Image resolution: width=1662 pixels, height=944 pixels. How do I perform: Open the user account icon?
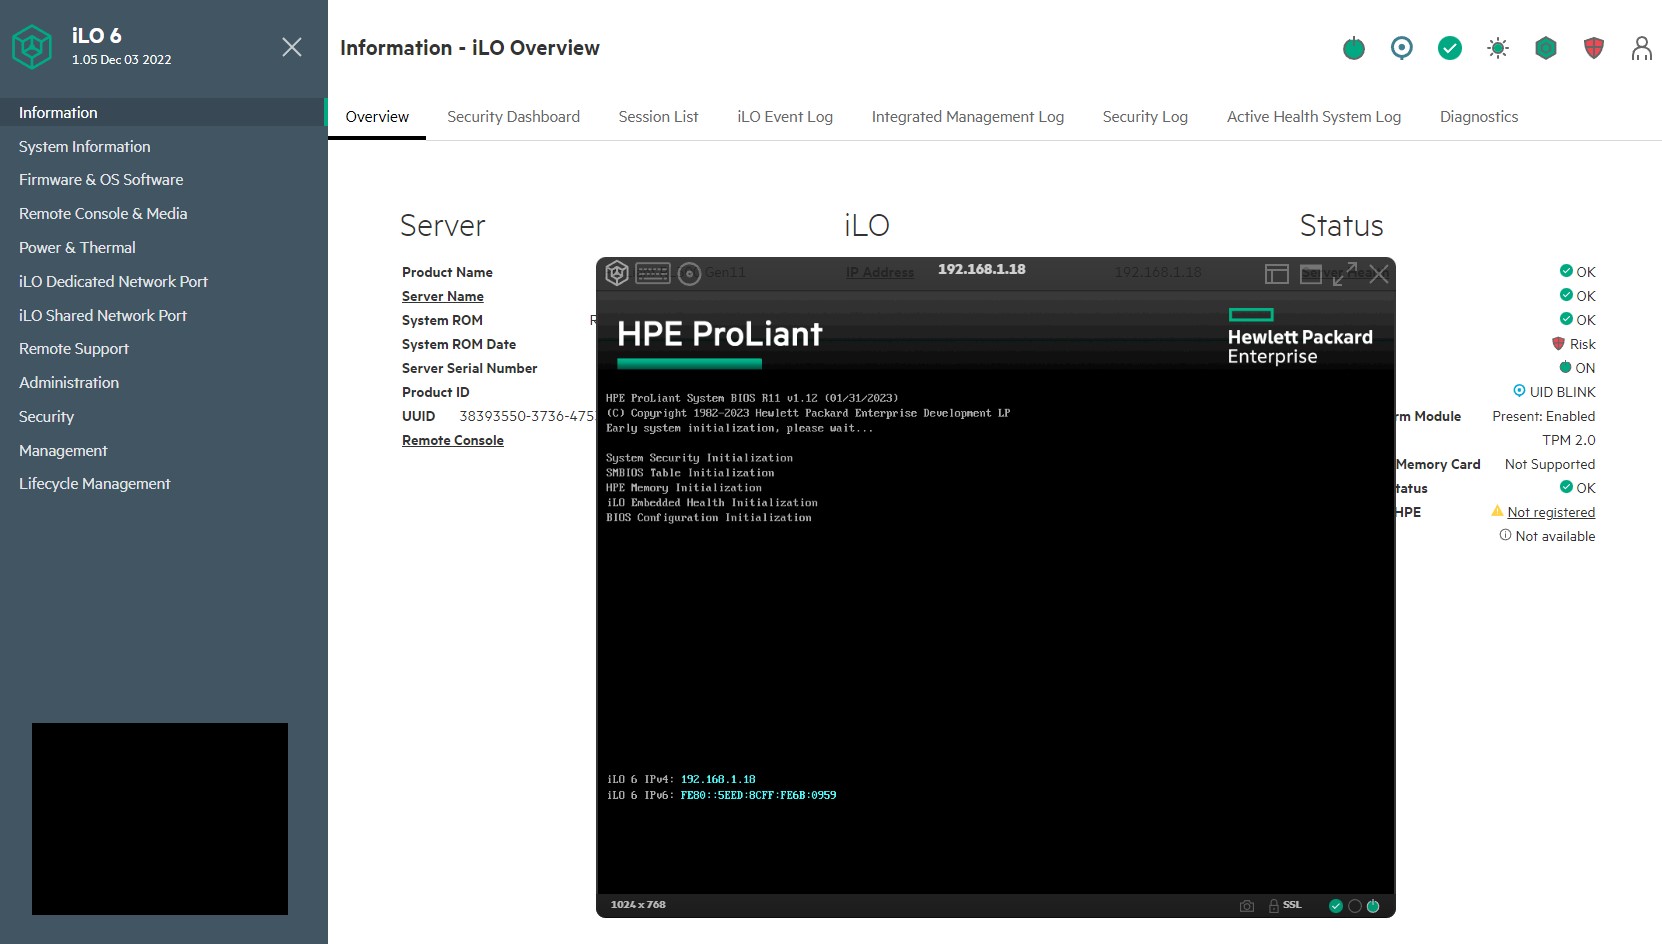click(x=1642, y=48)
